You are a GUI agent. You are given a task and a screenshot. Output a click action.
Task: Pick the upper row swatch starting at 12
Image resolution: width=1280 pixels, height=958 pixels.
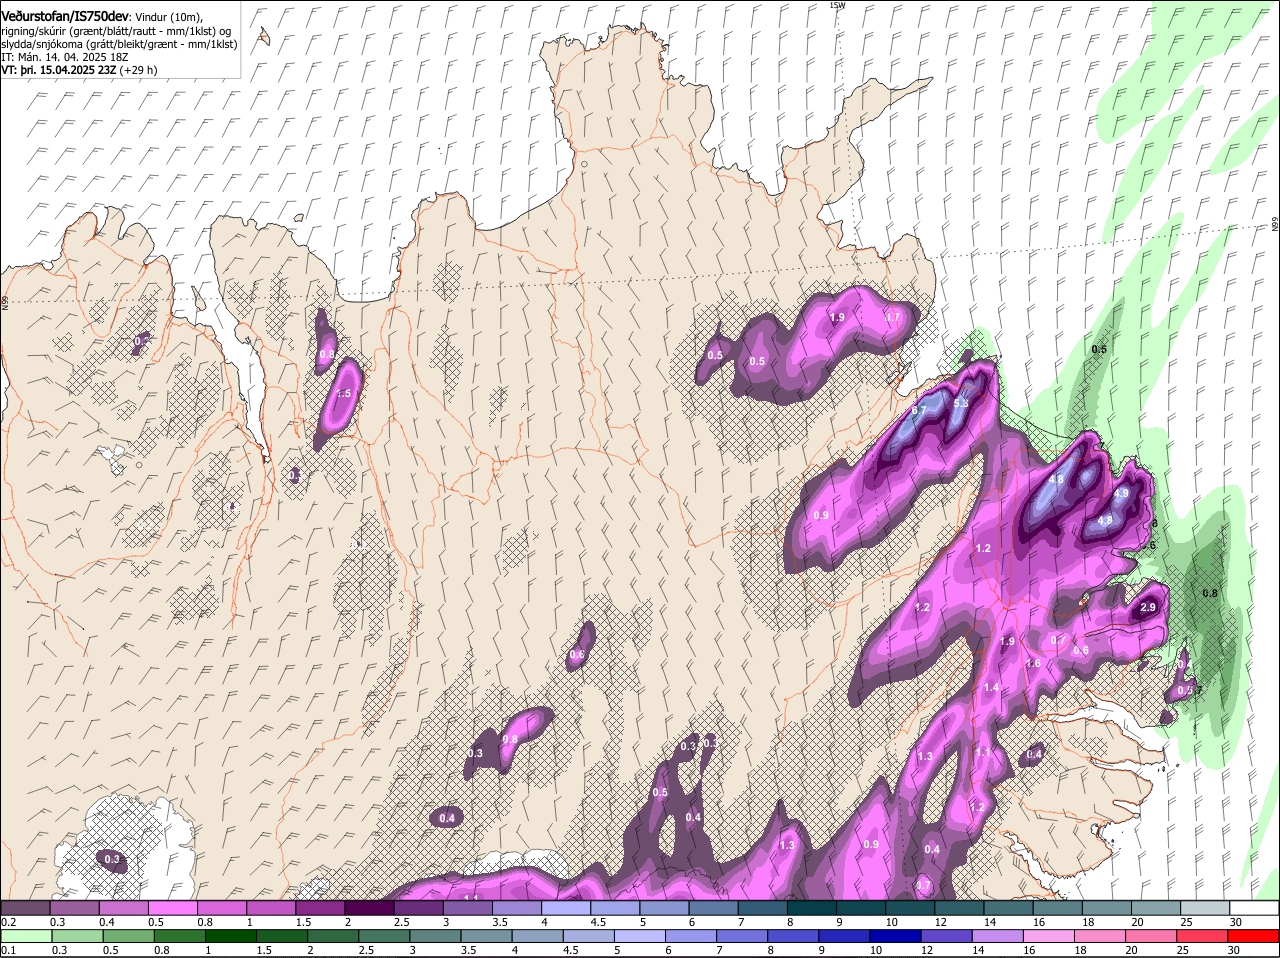(959, 907)
